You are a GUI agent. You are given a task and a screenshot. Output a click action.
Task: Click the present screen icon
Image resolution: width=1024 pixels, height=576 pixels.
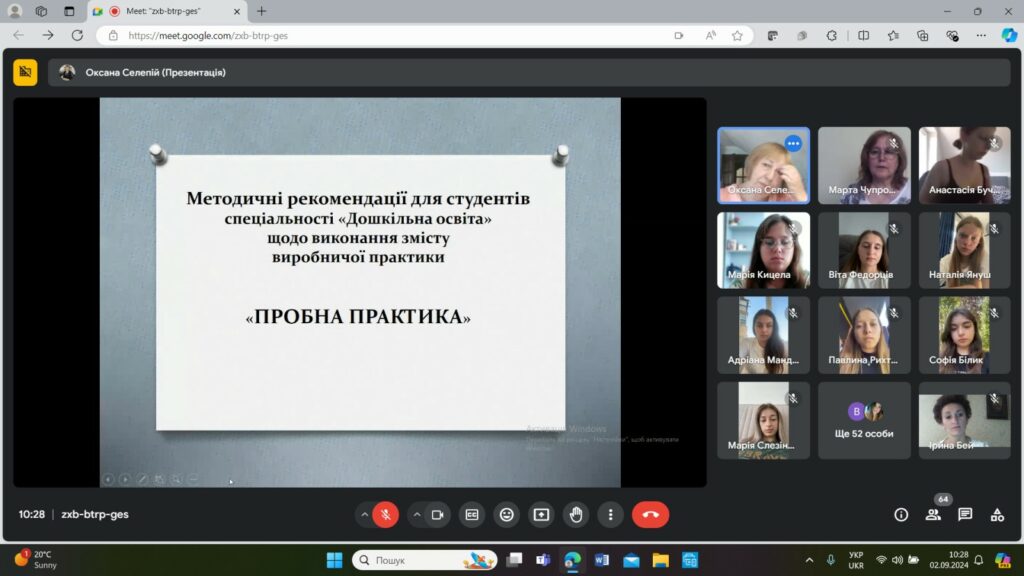pyautogui.click(x=541, y=515)
